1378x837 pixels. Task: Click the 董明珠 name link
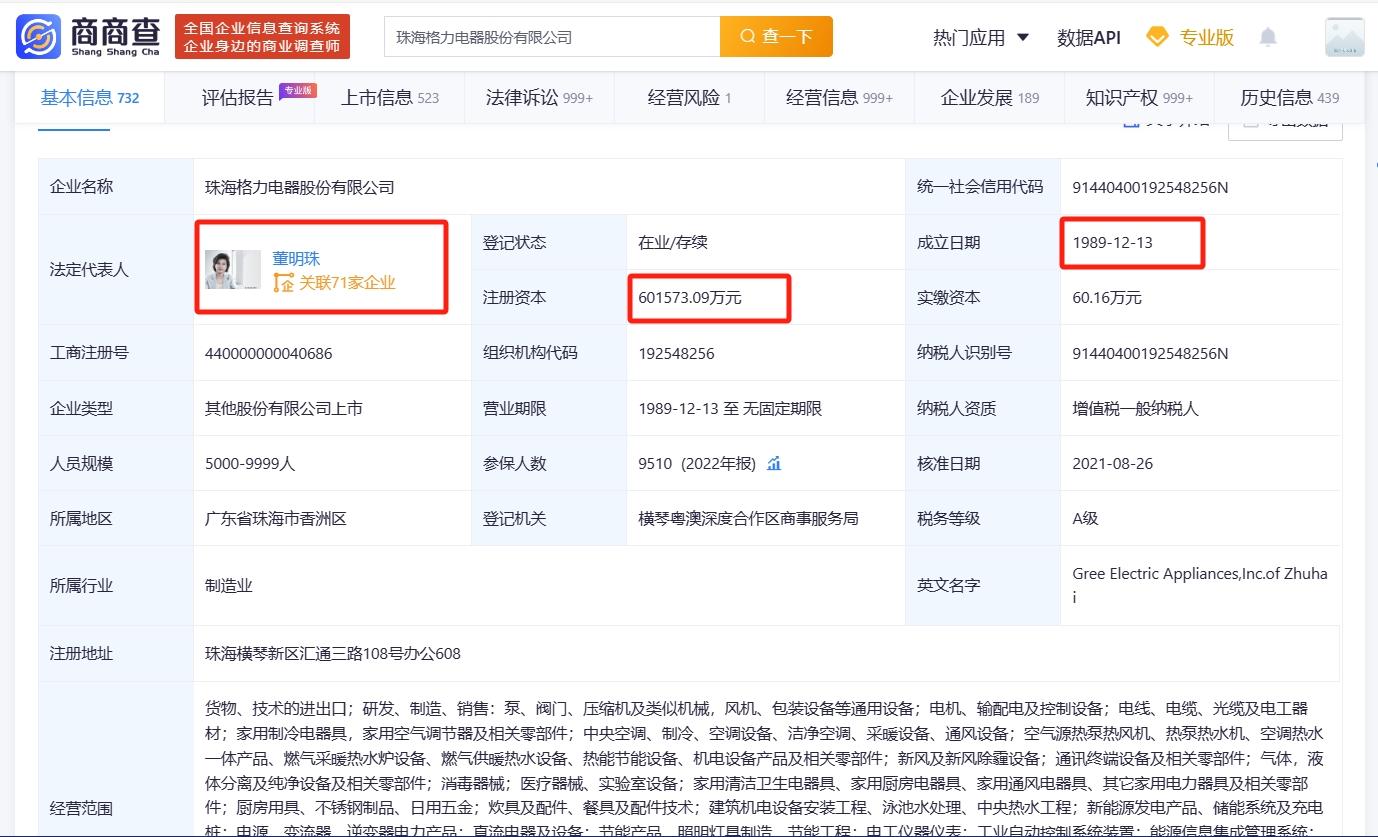[x=296, y=258]
